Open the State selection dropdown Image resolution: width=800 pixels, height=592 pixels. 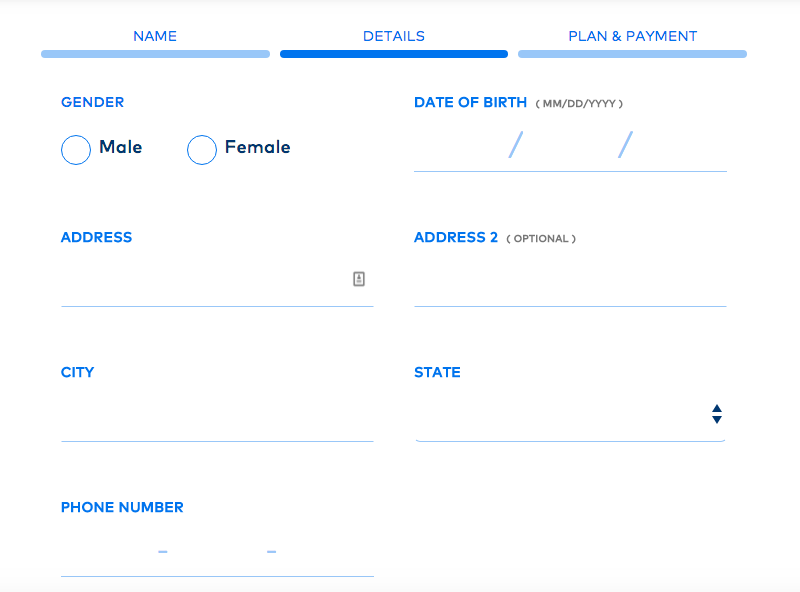pos(570,415)
